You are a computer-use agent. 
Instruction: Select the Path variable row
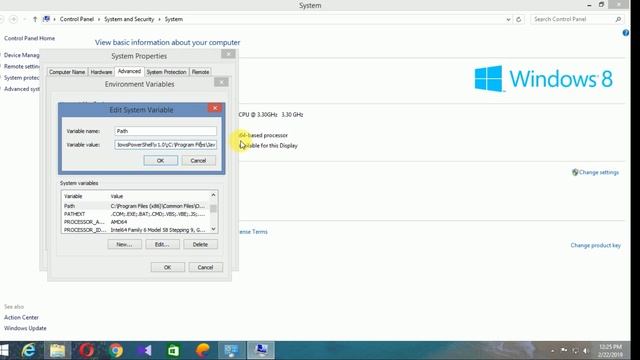tap(136, 206)
